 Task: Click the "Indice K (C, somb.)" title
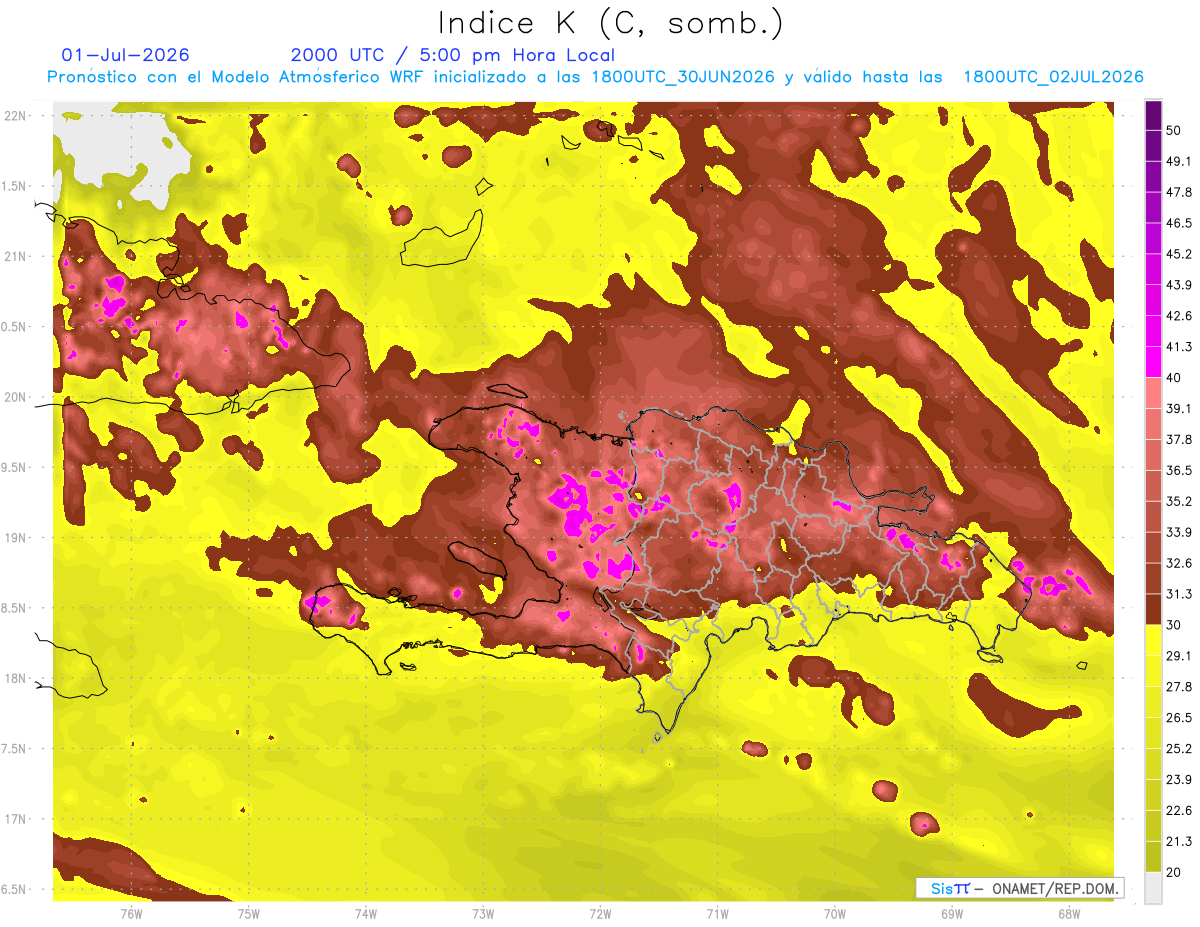611,23
